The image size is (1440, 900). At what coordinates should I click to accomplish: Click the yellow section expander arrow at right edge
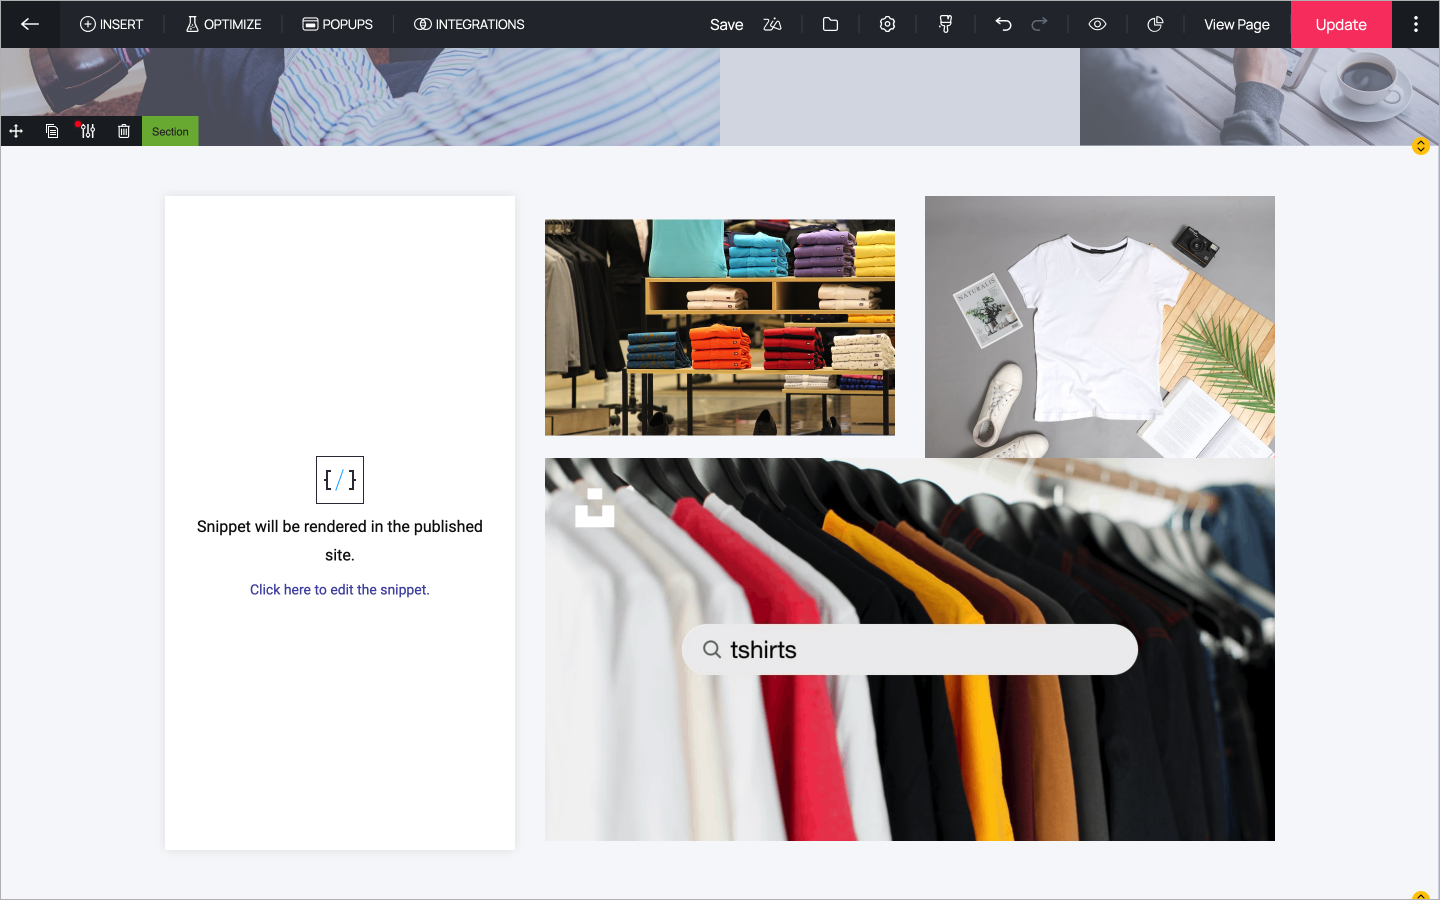click(x=1421, y=146)
